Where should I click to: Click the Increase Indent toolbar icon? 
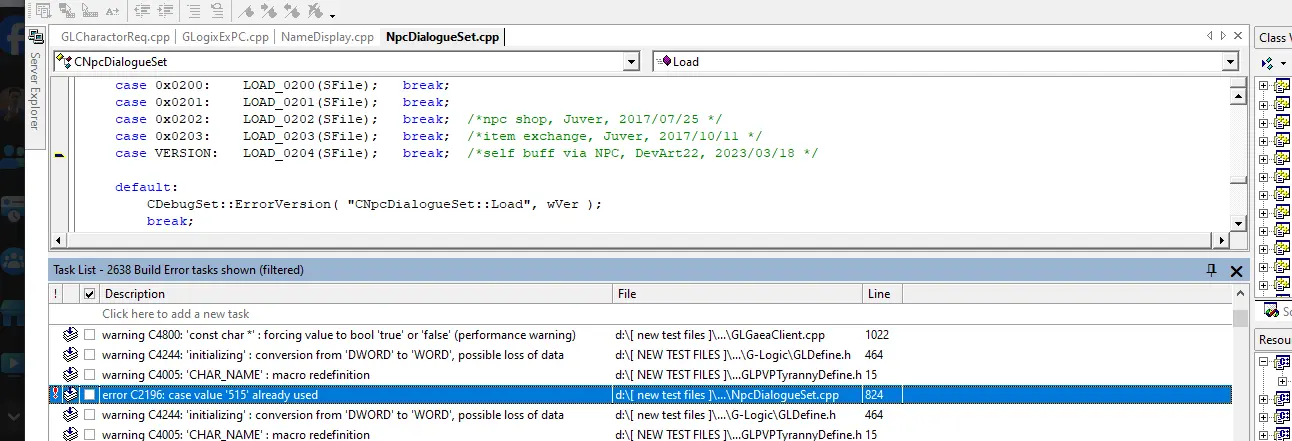point(165,11)
